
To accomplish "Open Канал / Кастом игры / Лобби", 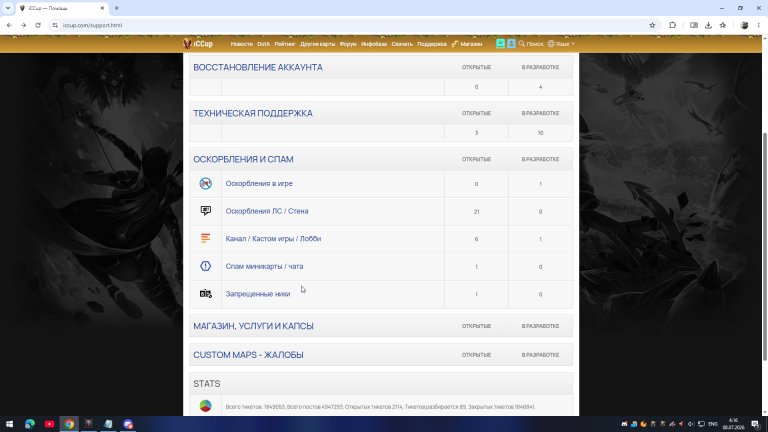I will [273, 239].
